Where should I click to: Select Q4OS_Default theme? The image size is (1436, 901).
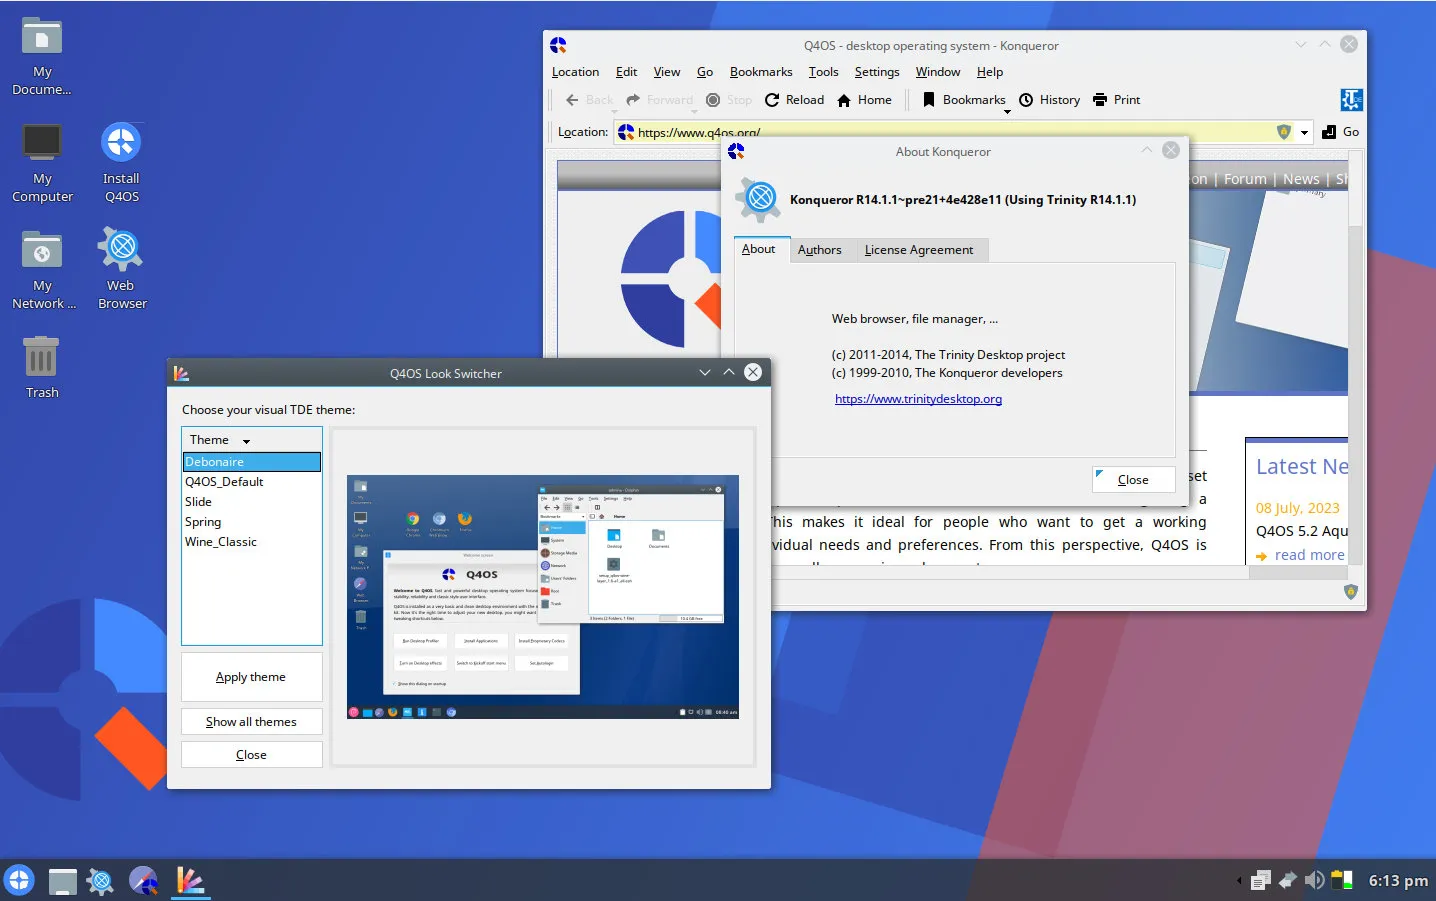[x=252, y=482]
